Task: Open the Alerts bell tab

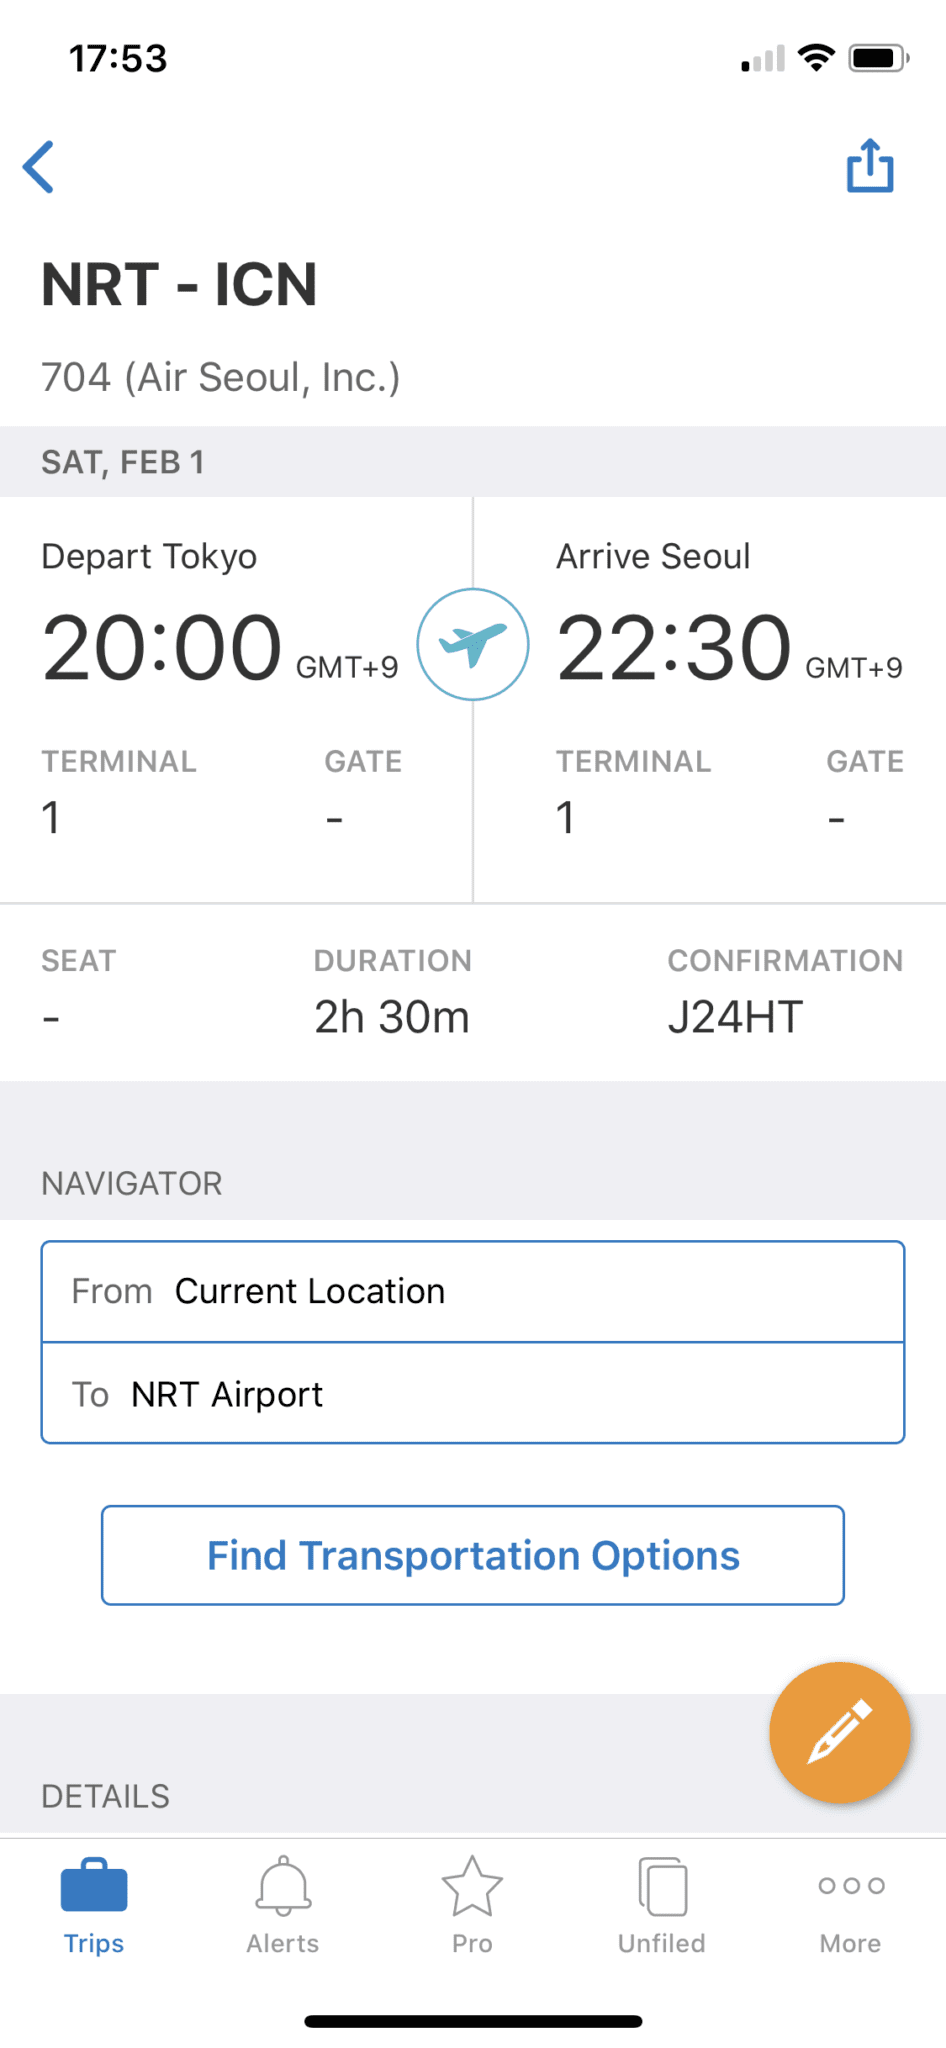Action: pyautogui.click(x=283, y=1907)
